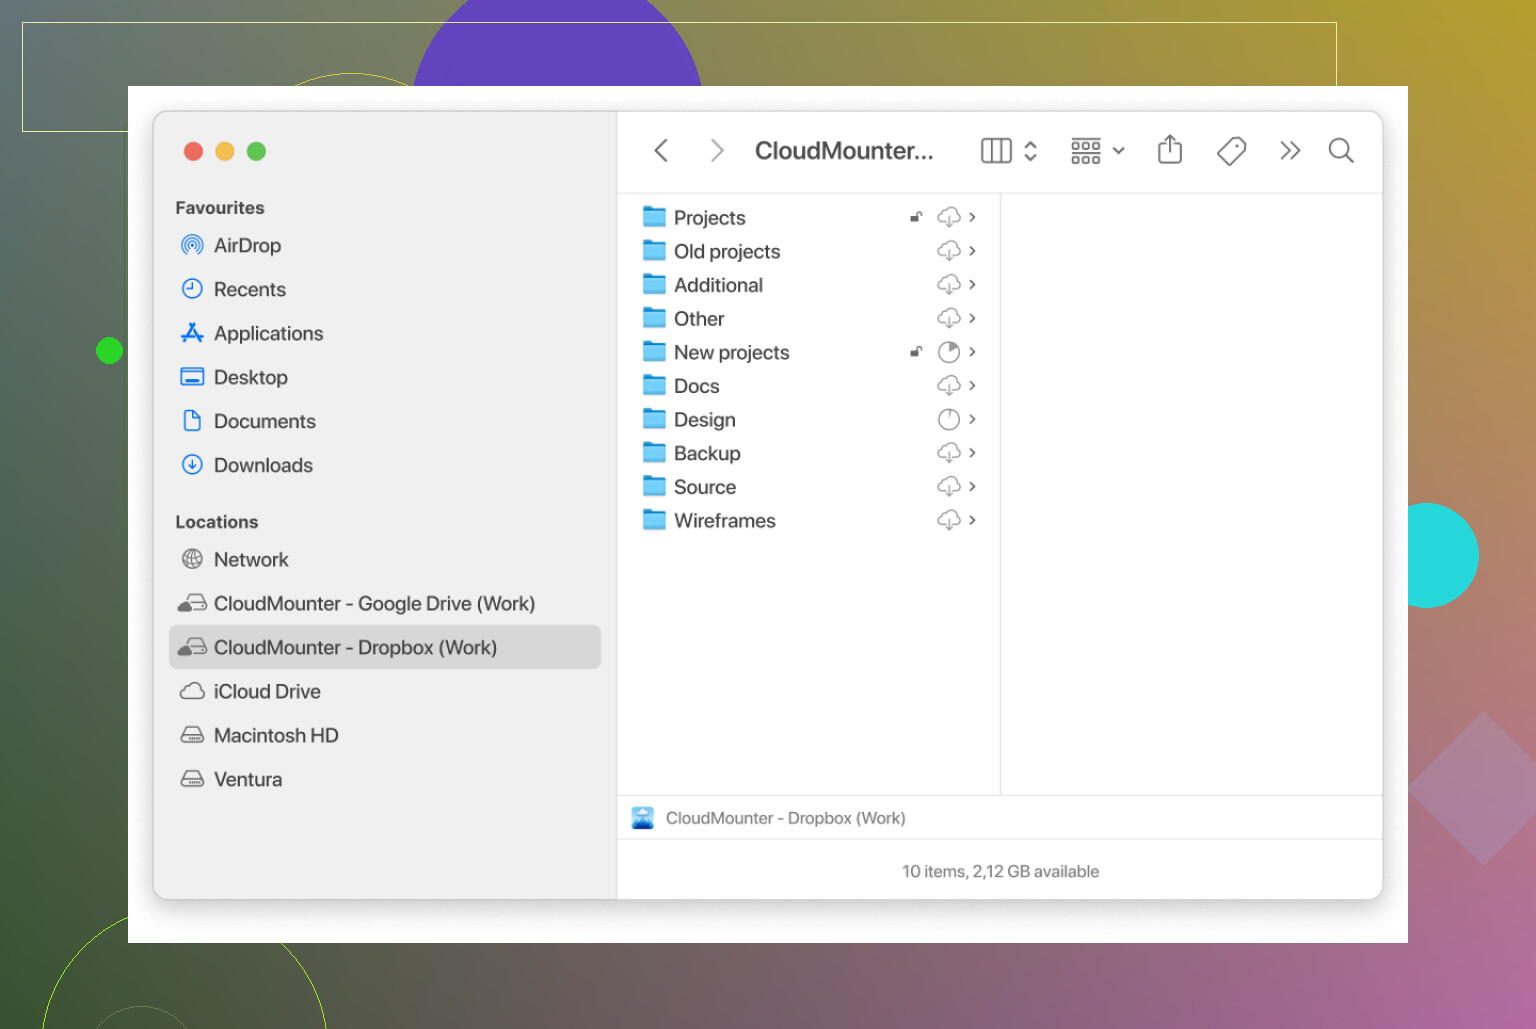This screenshot has width=1536, height=1029.
Task: Click the lock icon on New projects row
Action: pyautogui.click(x=916, y=351)
